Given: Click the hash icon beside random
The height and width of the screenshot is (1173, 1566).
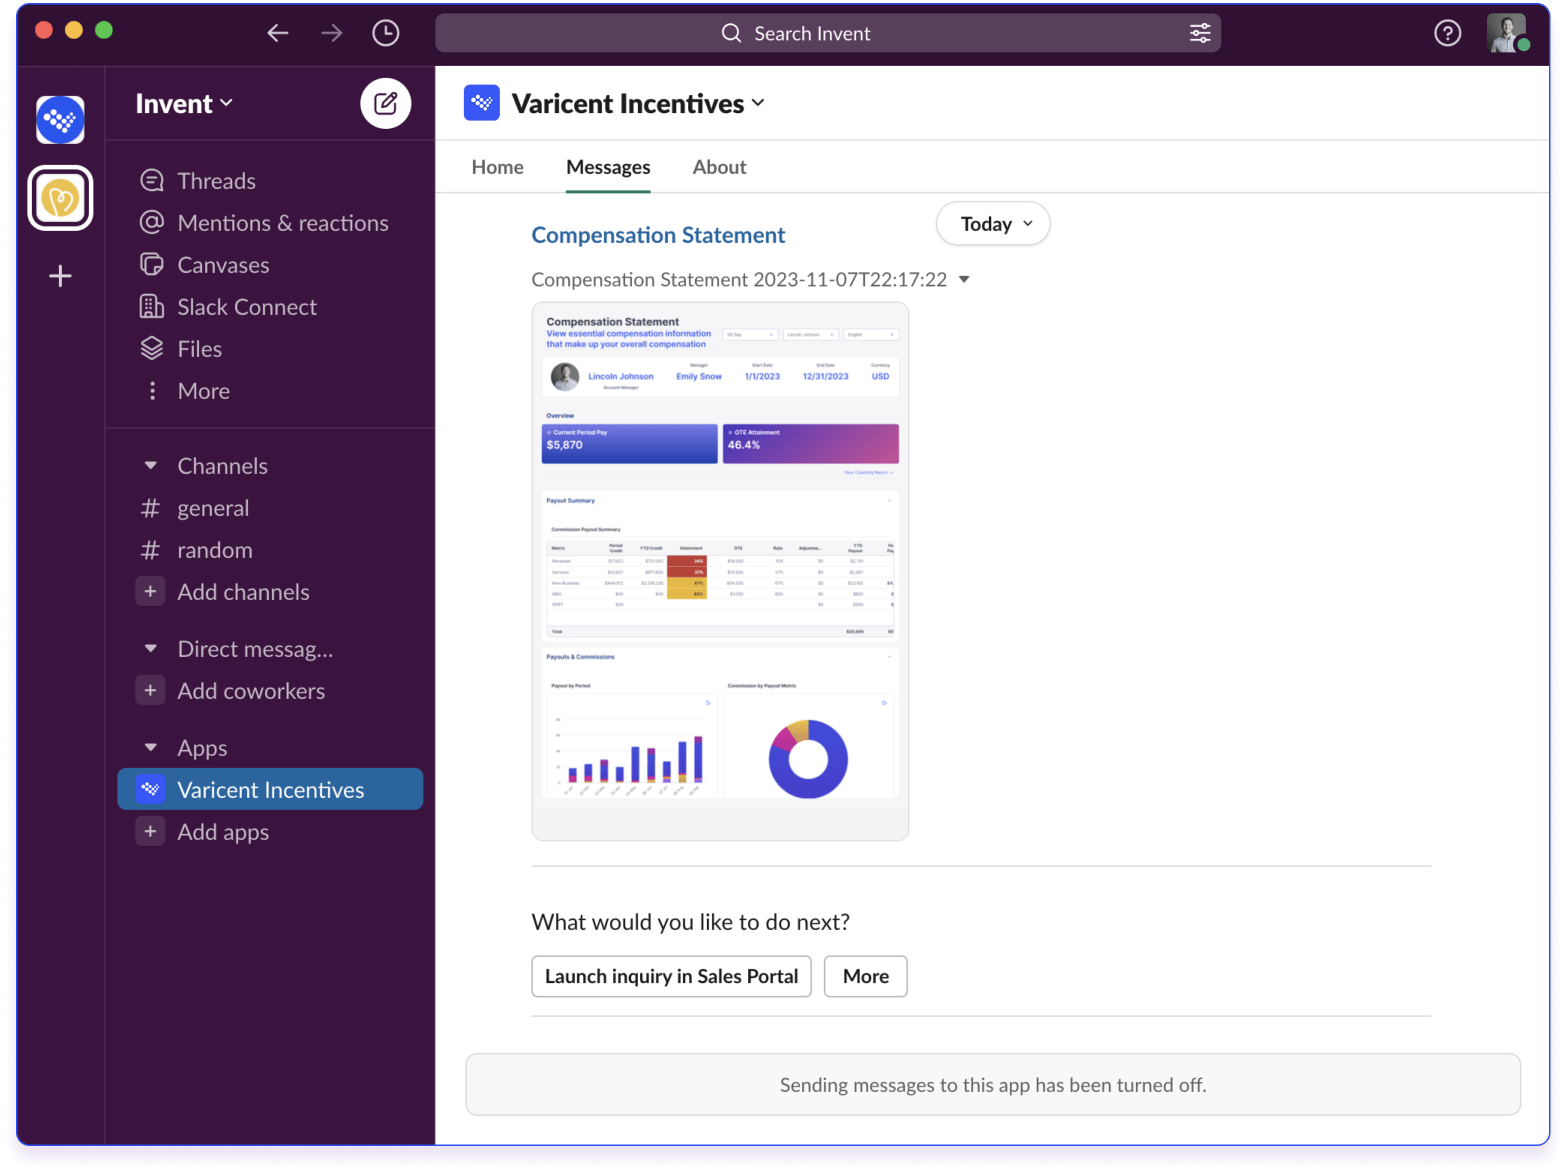Looking at the screenshot, I should point(150,550).
